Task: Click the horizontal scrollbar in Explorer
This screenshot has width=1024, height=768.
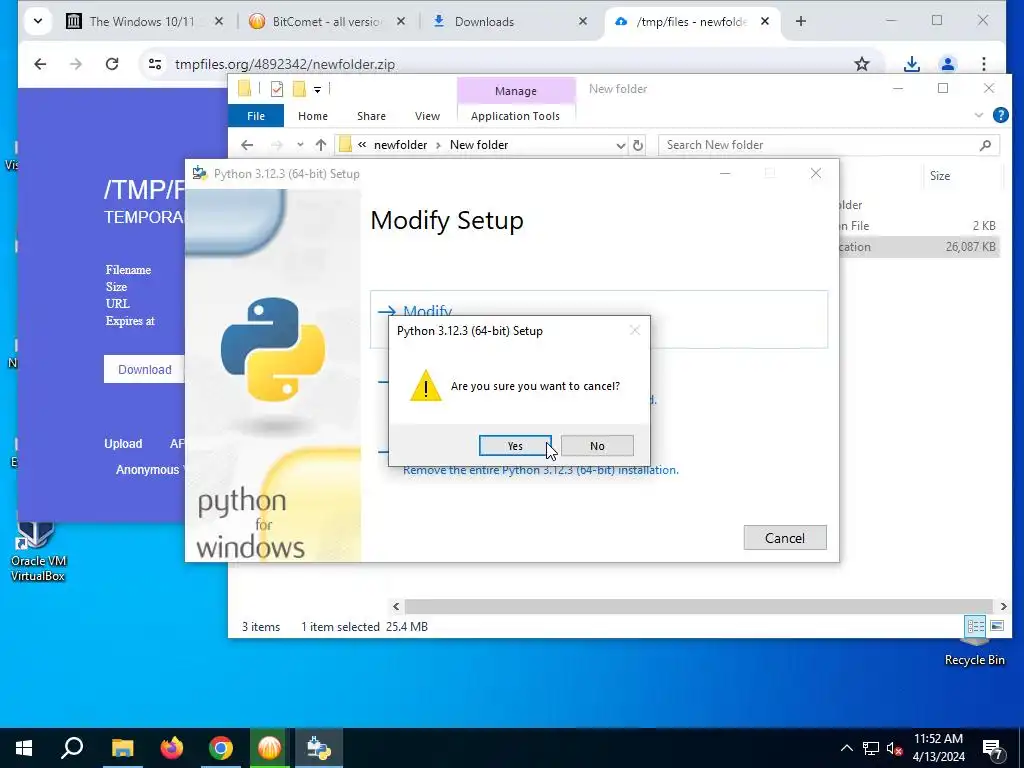Action: click(x=699, y=607)
